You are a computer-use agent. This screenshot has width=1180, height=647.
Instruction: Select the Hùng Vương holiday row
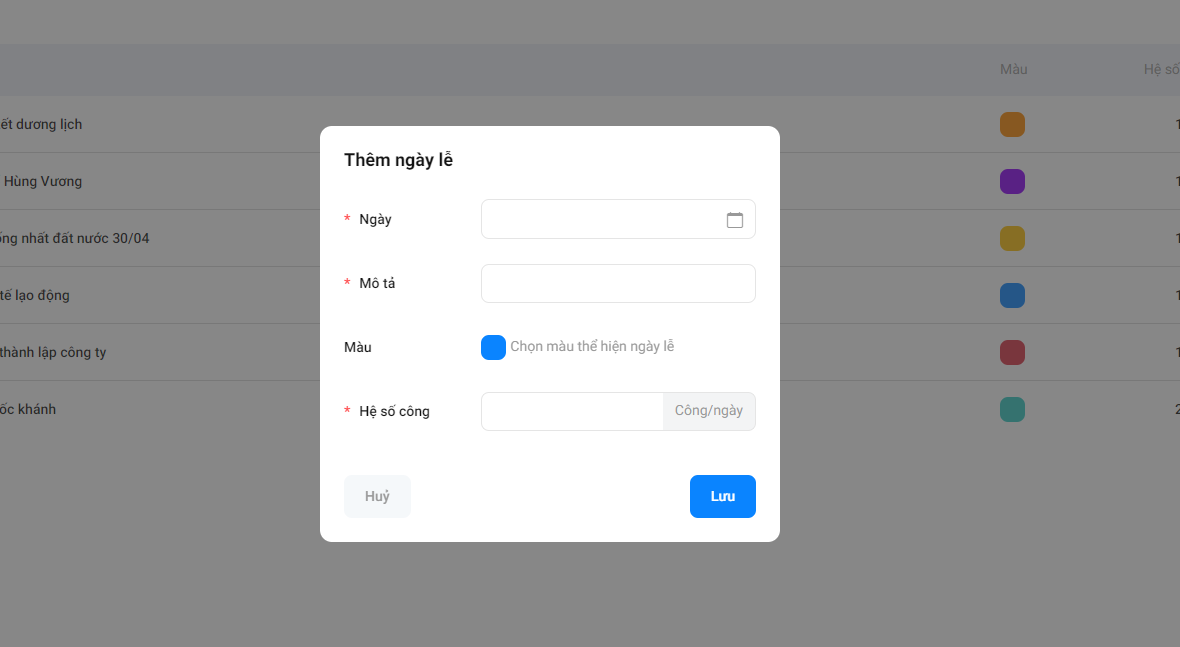click(590, 181)
